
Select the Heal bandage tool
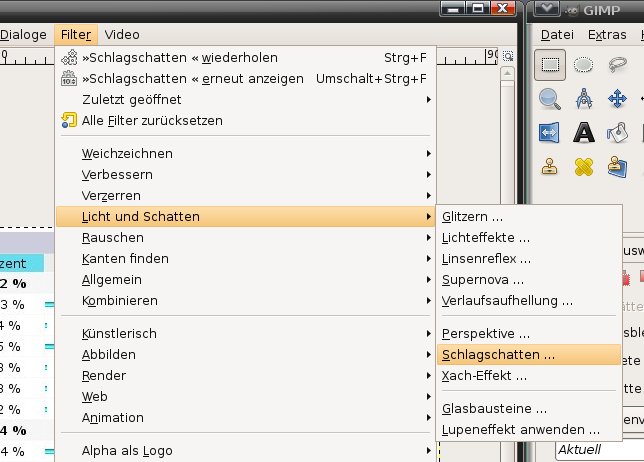(583, 166)
